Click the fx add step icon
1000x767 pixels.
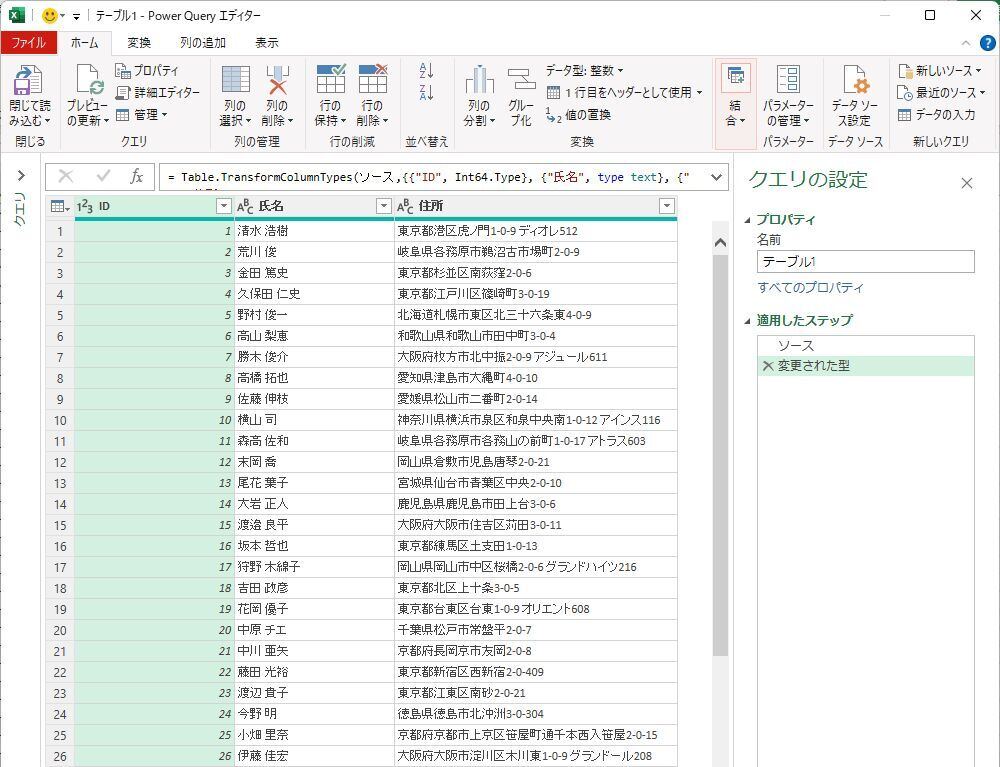pyautogui.click(x=136, y=177)
